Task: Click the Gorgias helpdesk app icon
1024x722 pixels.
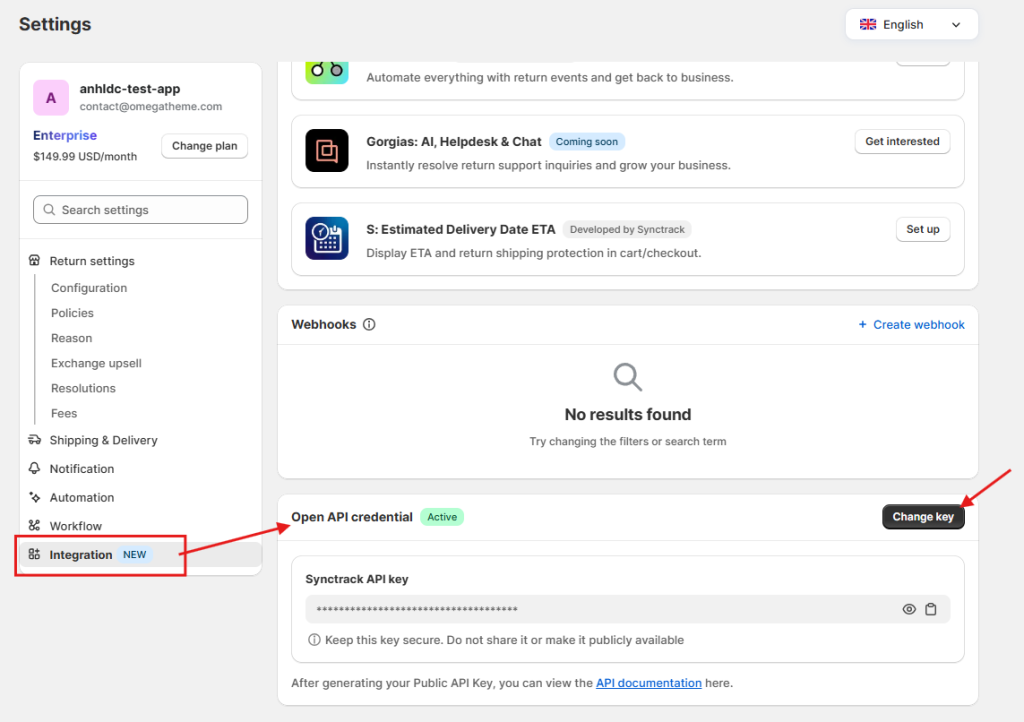Action: tap(327, 149)
